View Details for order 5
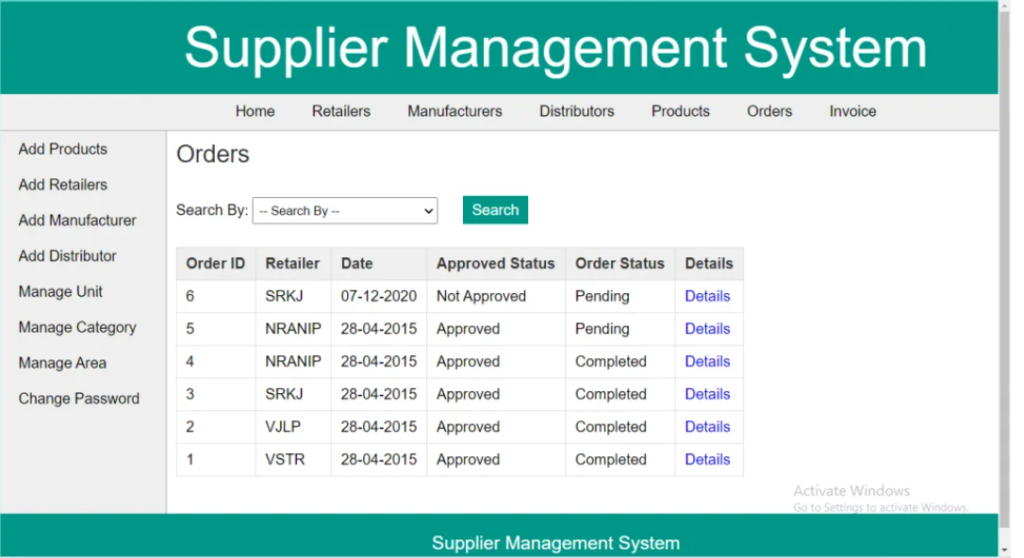Viewport: 1024px width, 558px height. 707,329
